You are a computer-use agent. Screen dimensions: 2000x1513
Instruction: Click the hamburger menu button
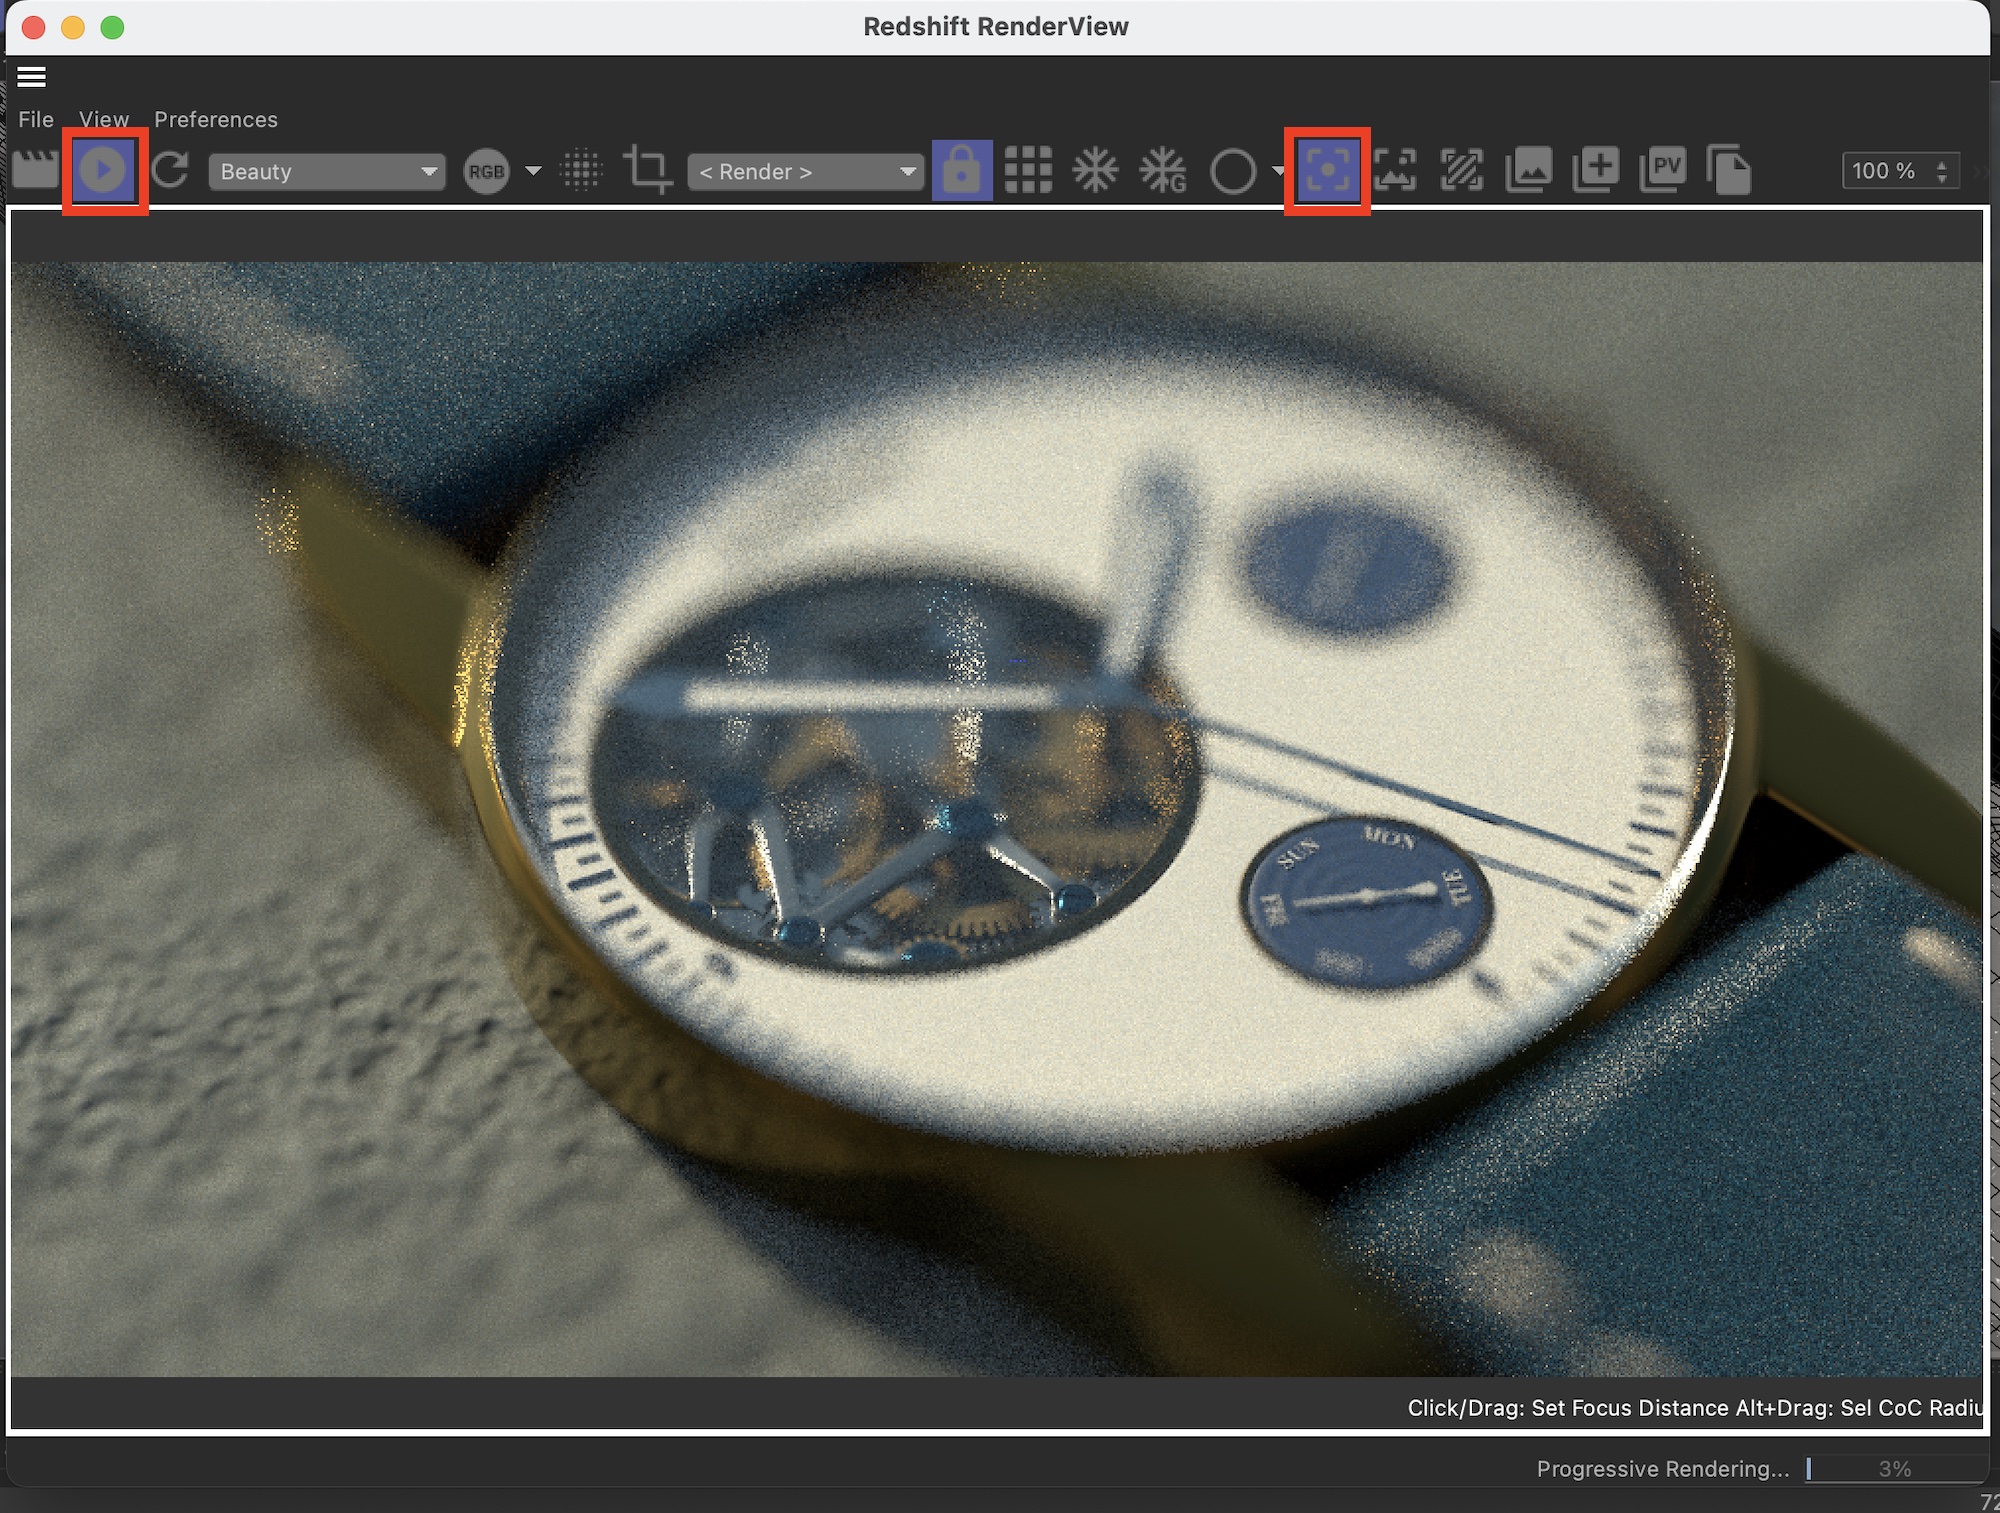32,77
